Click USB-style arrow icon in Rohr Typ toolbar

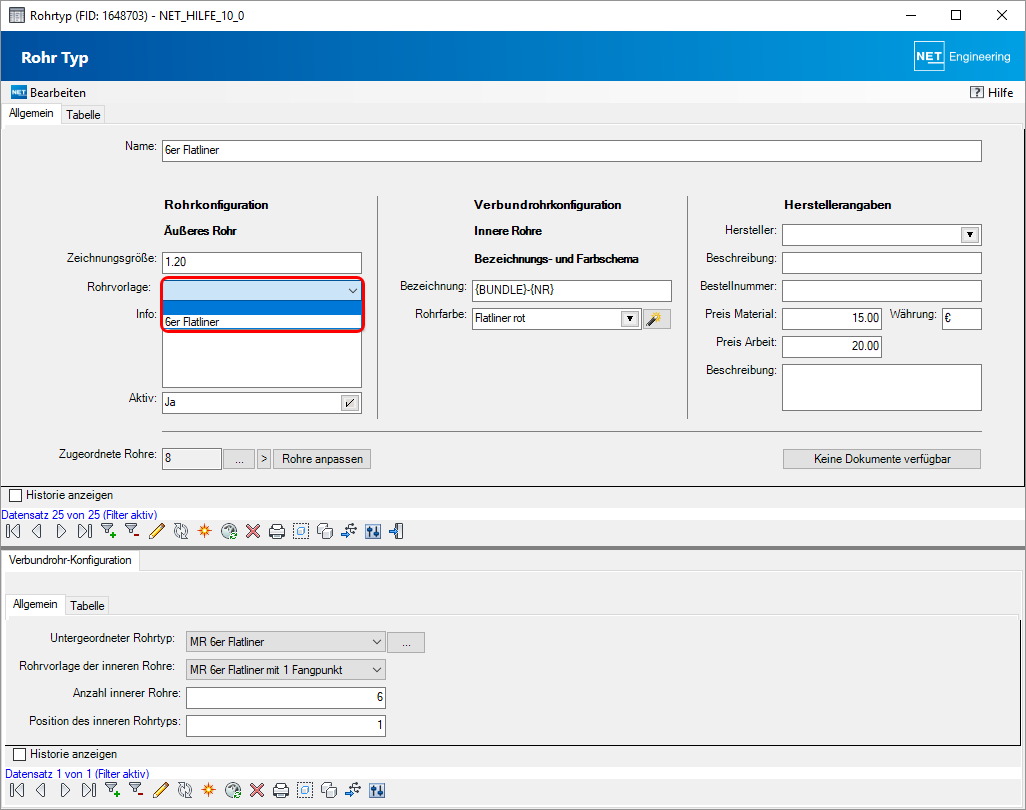click(x=349, y=531)
